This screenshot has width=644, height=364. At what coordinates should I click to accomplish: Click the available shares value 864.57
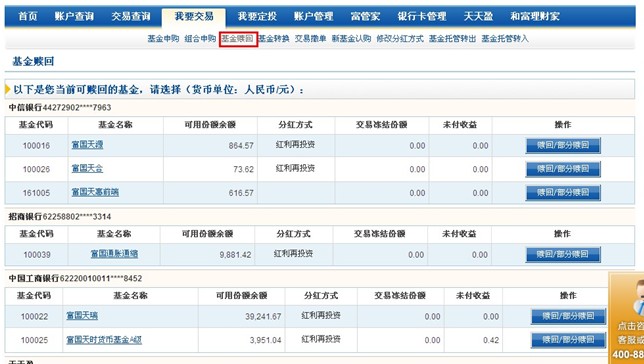click(x=241, y=145)
